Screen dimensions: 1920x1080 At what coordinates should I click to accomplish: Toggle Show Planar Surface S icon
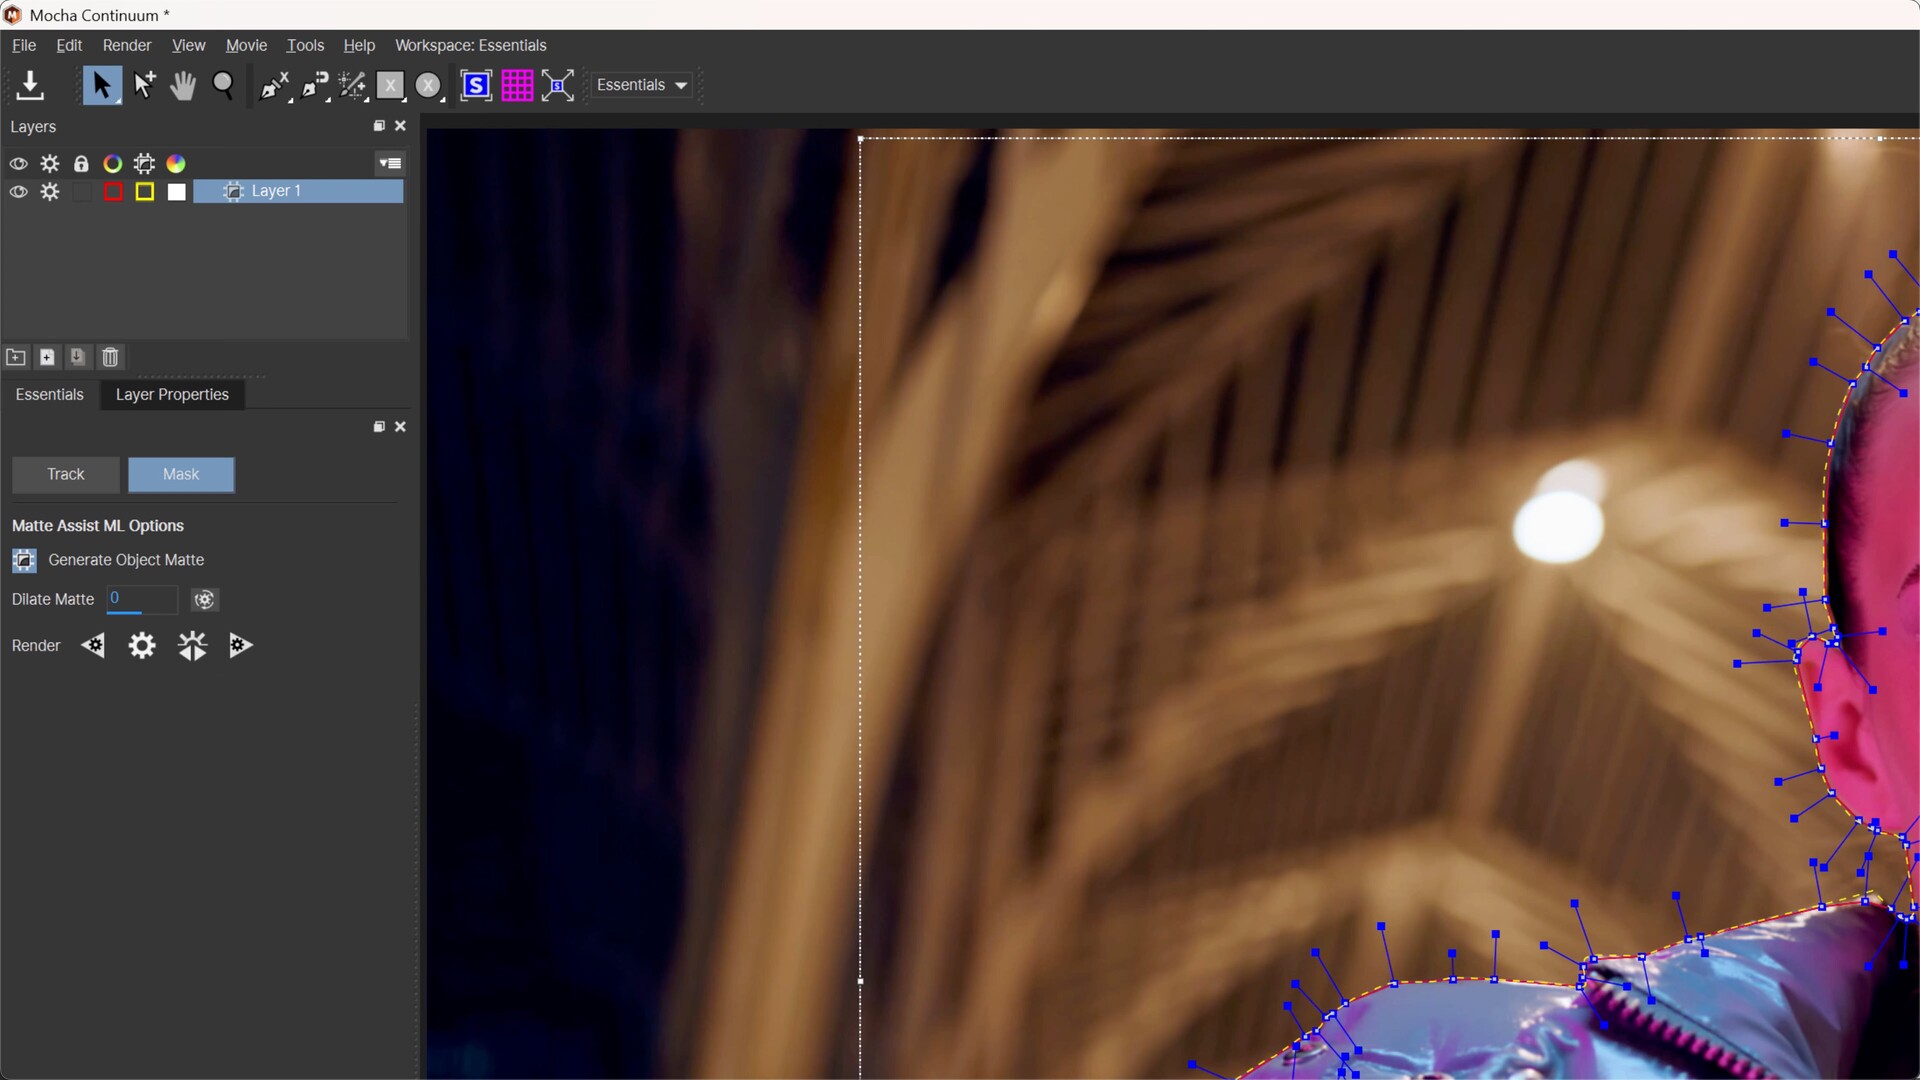pos(476,86)
